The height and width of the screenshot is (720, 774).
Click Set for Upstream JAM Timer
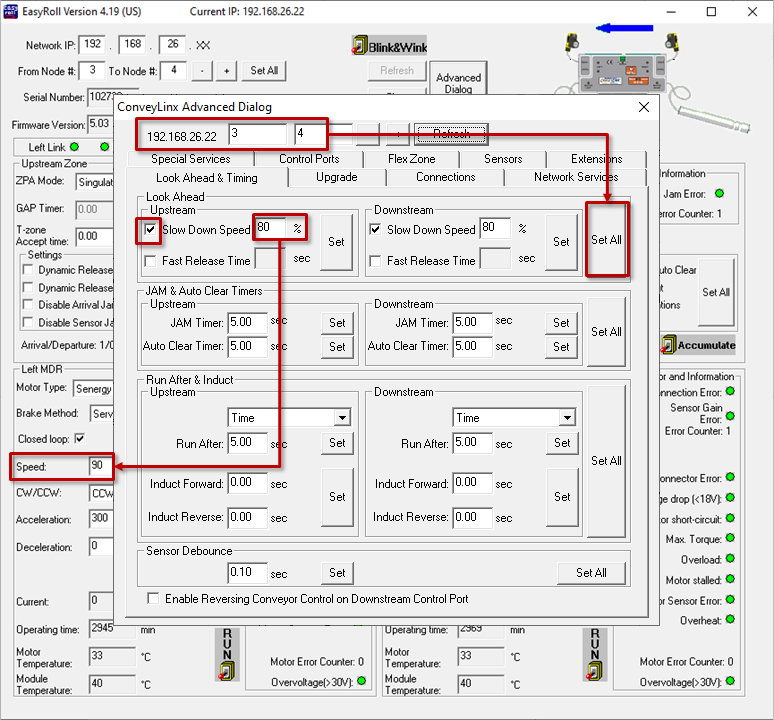[337, 323]
